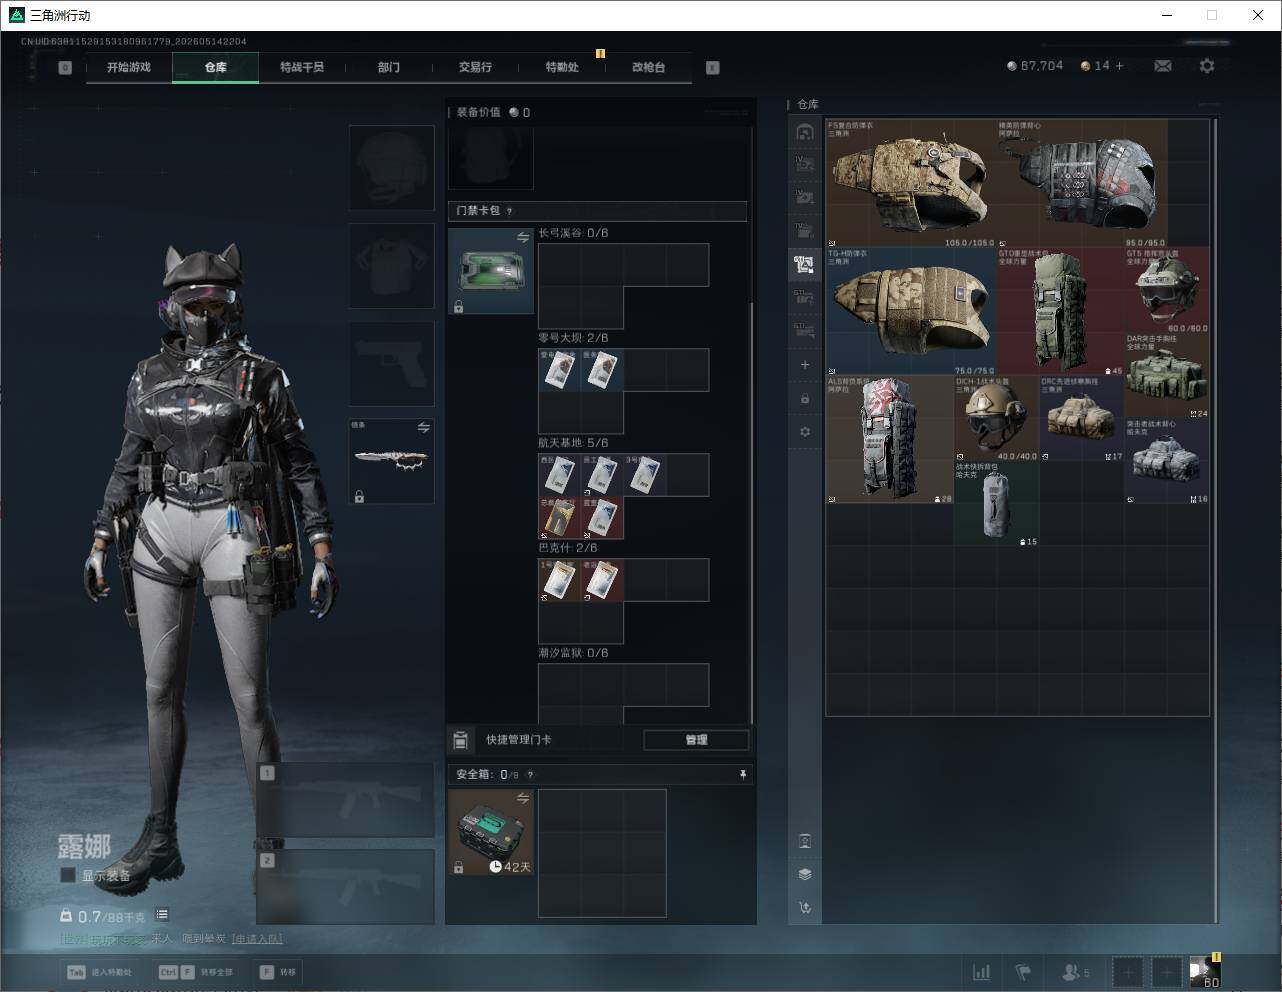Click the Tab 进入特勤处 shortcut button
Screen dimensions: 1282x992
pyautogui.click(x=99, y=972)
